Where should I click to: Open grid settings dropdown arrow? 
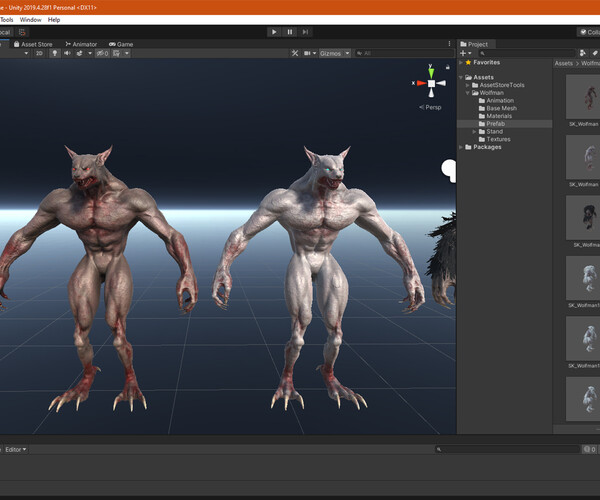127,53
